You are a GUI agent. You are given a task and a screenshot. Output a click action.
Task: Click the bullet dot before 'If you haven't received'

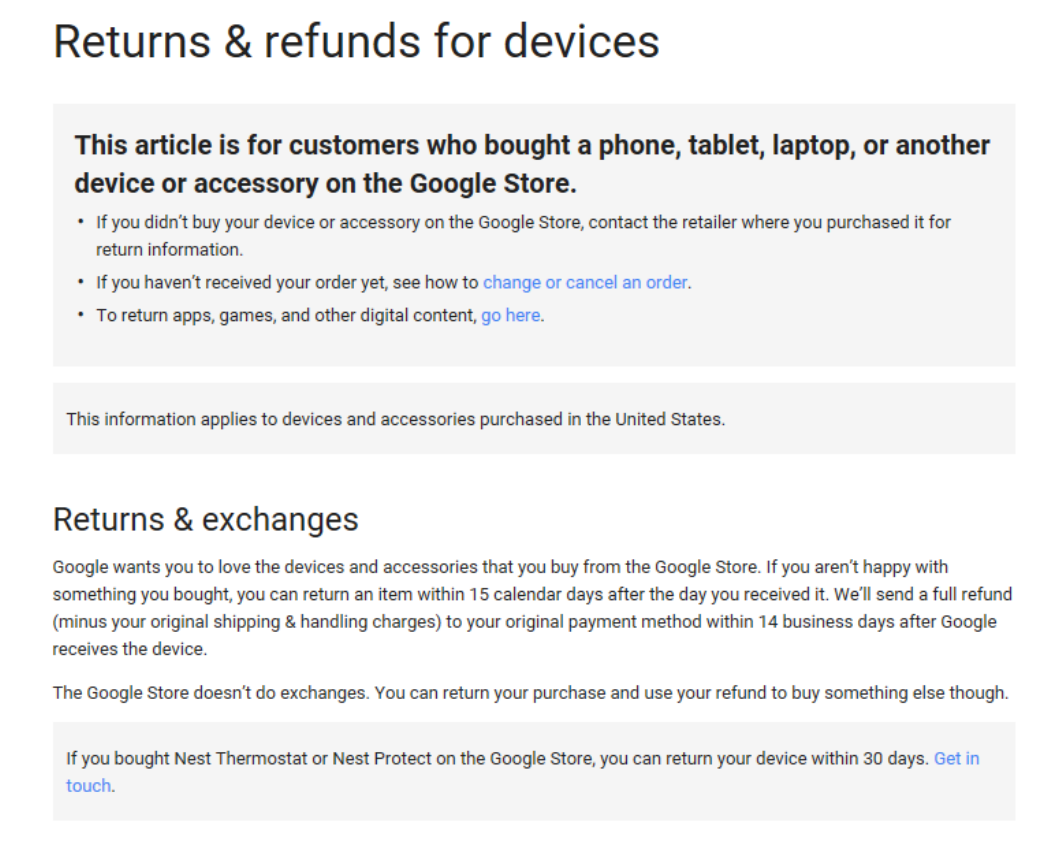coord(81,281)
